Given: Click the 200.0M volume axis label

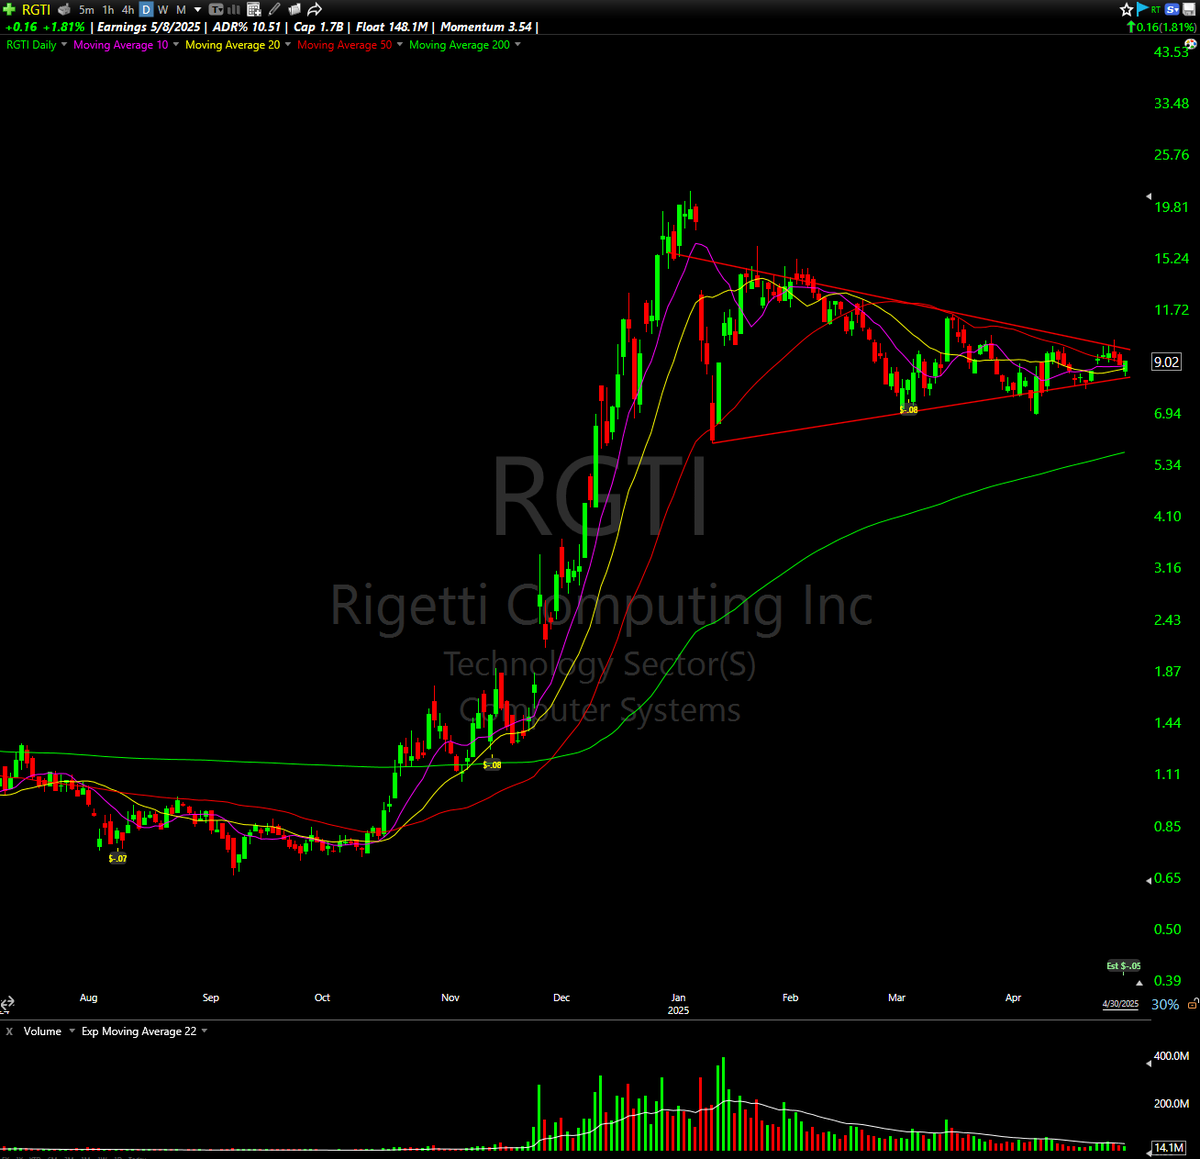Looking at the screenshot, I should (x=1171, y=1104).
